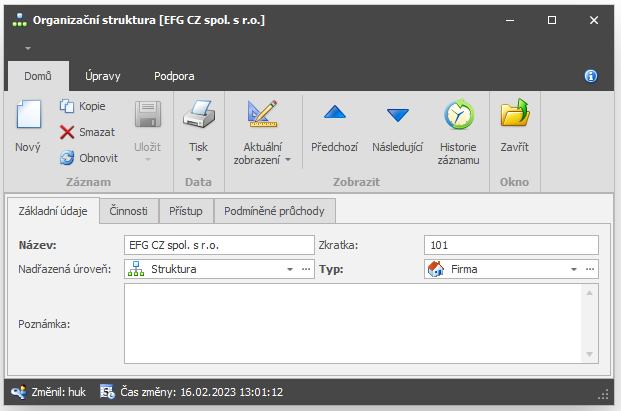Screen dimensions: 621x411
Task: Click the window resize grip
Action: click(x=603, y=394)
